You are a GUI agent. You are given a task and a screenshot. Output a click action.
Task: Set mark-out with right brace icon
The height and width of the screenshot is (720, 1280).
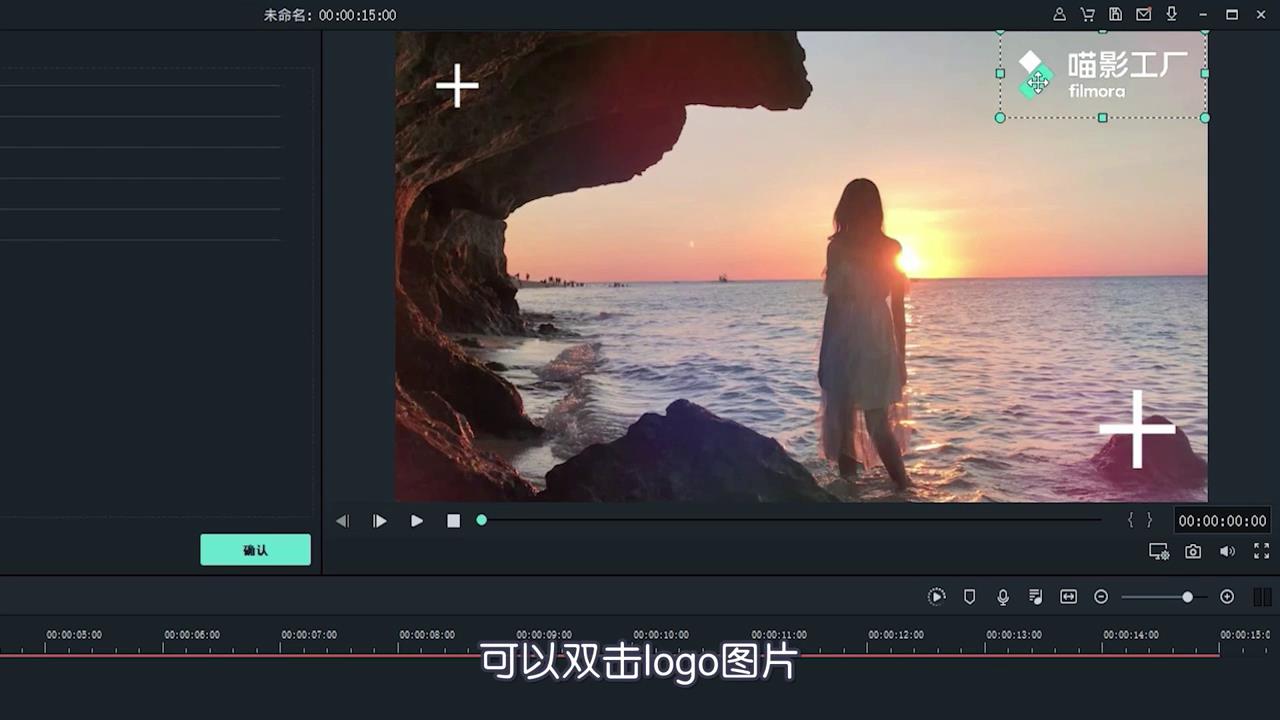[1149, 520]
